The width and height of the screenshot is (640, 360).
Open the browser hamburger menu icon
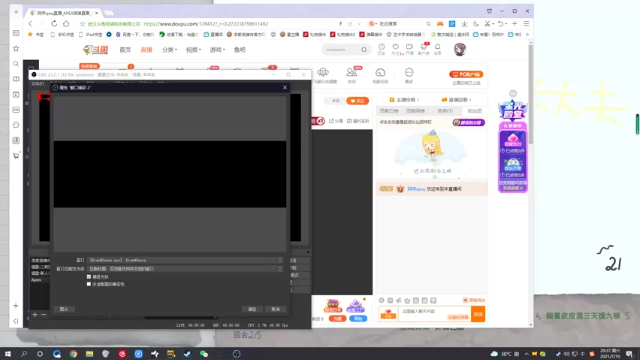click(527, 24)
